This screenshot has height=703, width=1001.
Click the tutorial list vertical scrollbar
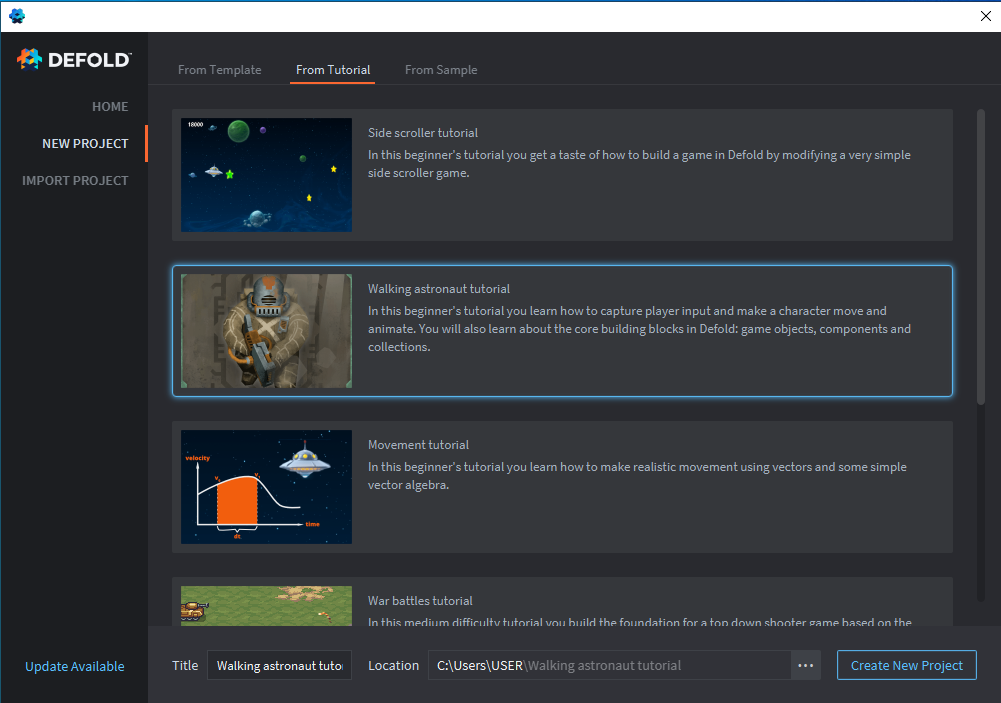coord(981,257)
